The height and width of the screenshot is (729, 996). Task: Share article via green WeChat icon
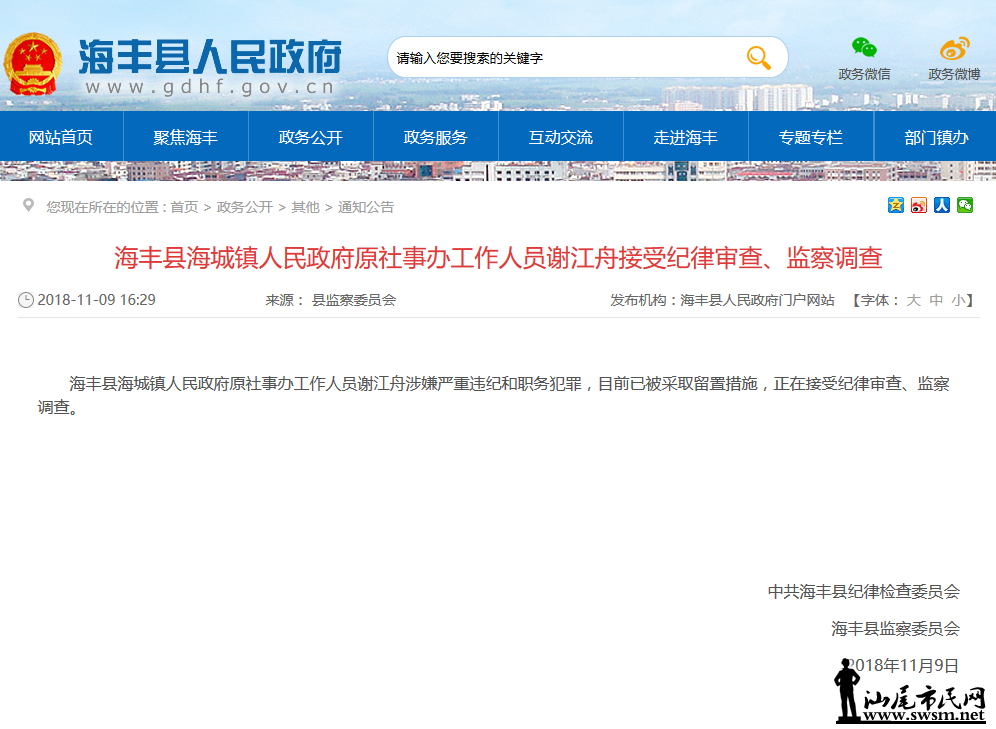coord(965,205)
